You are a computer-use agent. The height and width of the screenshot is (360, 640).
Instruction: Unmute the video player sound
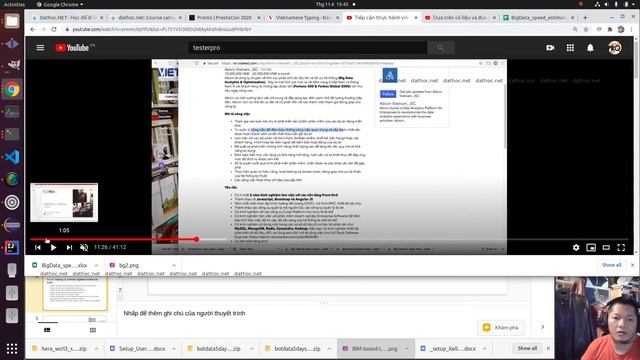tap(84, 247)
